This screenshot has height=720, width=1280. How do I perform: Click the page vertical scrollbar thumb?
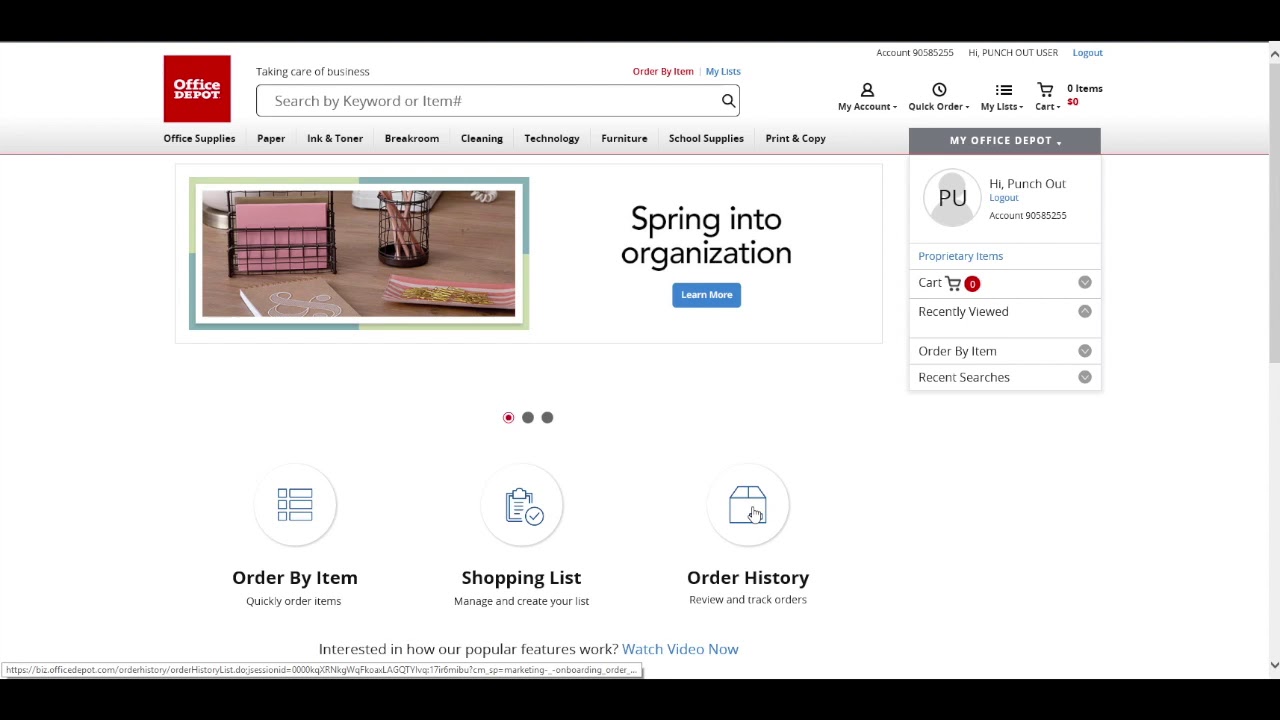[x=1274, y=213]
